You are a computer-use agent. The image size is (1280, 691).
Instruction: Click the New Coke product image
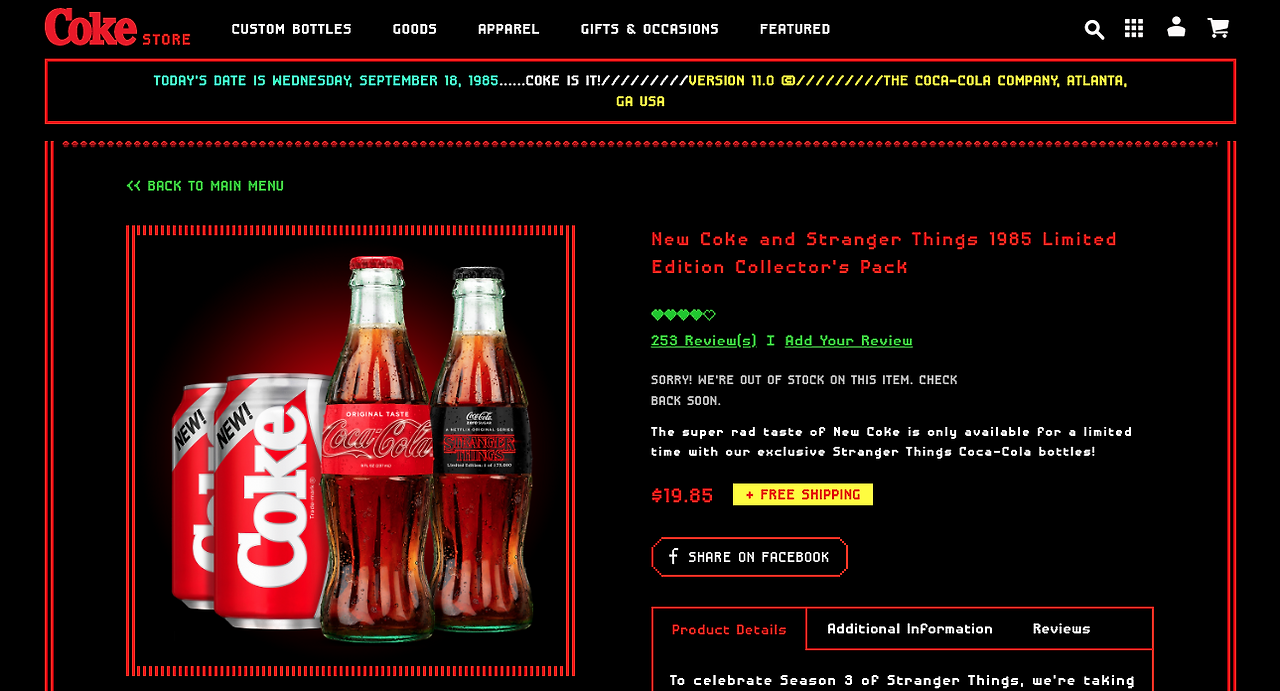coord(350,450)
